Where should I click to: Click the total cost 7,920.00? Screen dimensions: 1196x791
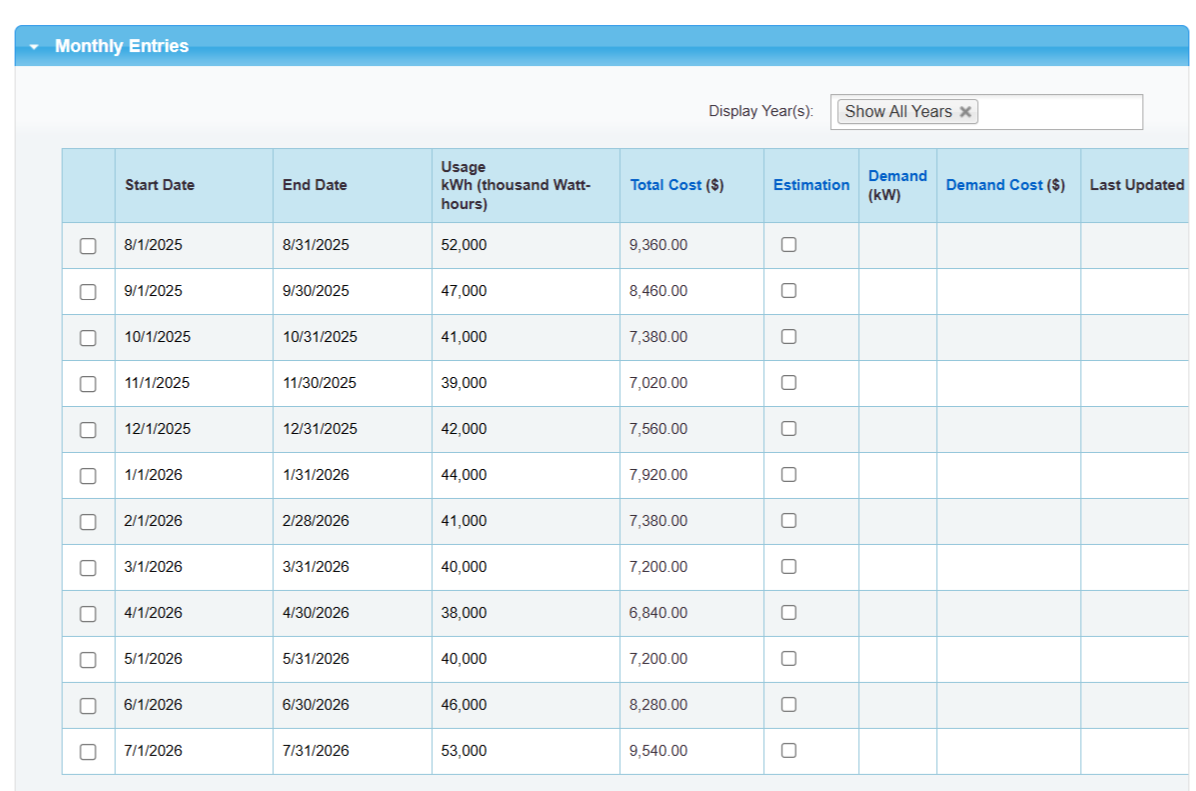tap(658, 474)
